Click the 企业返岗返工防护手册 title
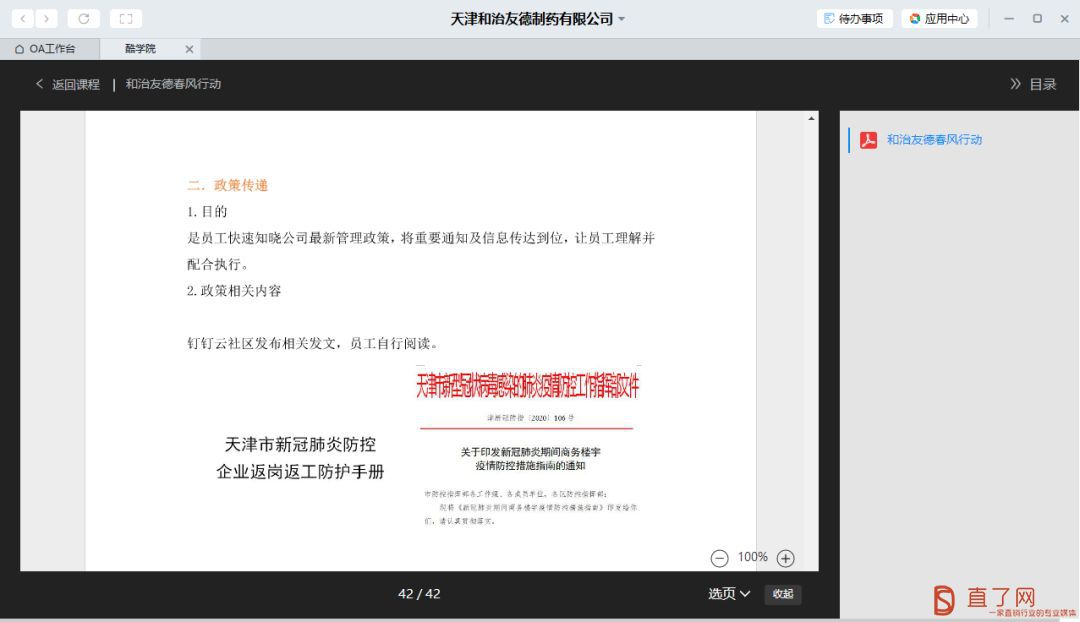Viewport: 1080px width, 622px height. (x=300, y=472)
